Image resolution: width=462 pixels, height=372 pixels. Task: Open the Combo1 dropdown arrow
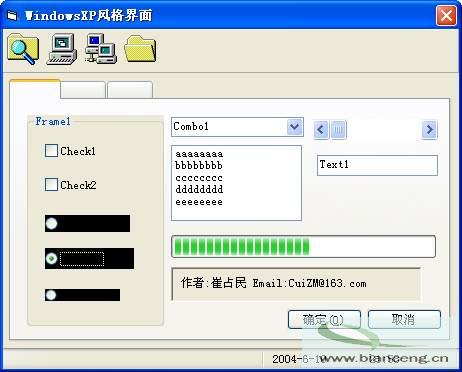294,127
